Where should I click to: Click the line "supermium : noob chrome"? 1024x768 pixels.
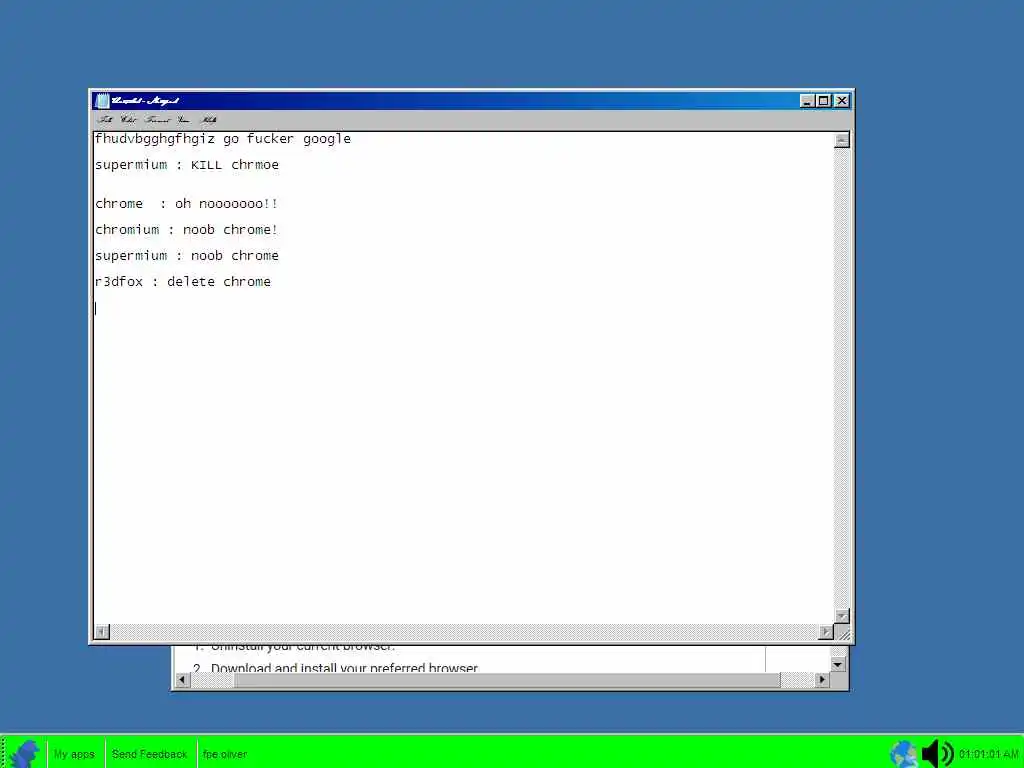[x=187, y=255]
